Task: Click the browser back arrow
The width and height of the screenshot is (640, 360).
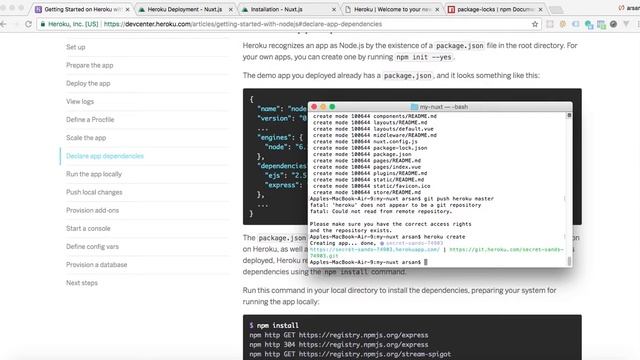Action: 3,24
